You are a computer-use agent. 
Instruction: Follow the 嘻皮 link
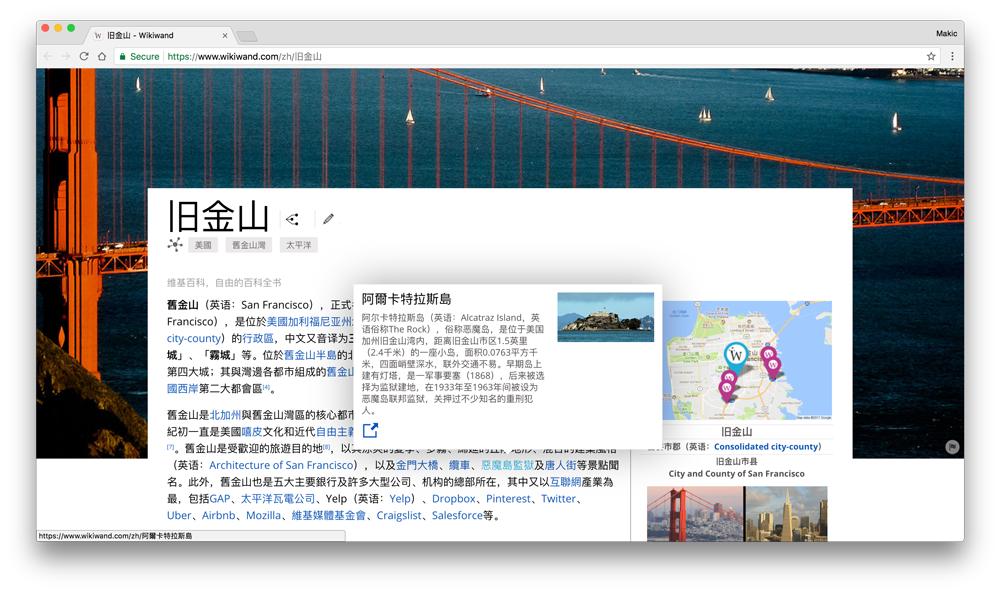251,431
